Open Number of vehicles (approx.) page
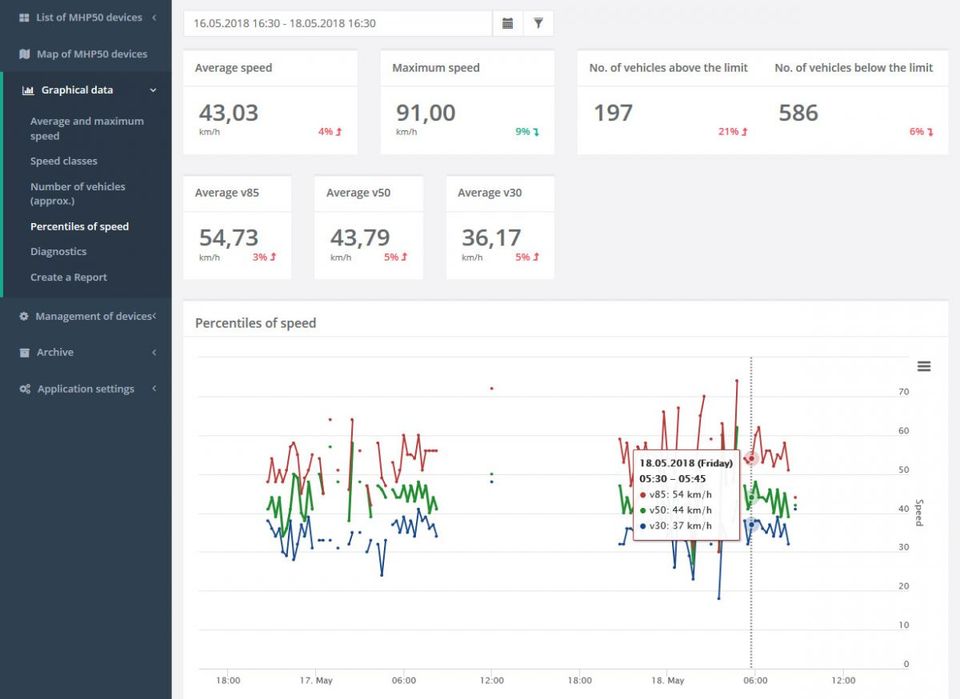The height and width of the screenshot is (699, 960). (78, 193)
